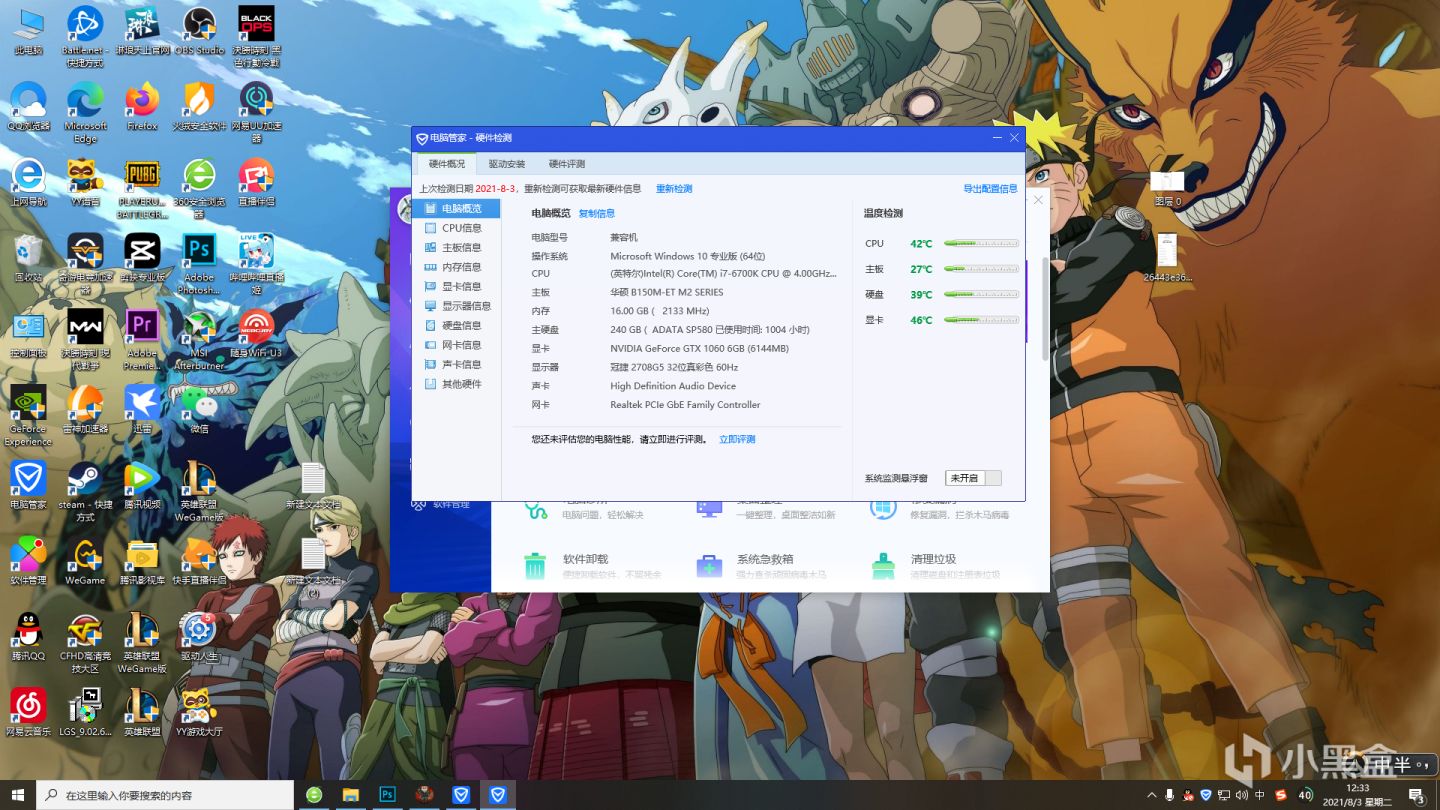Click the High Definition Audio Device text
This screenshot has width=1440, height=810.
673,386
